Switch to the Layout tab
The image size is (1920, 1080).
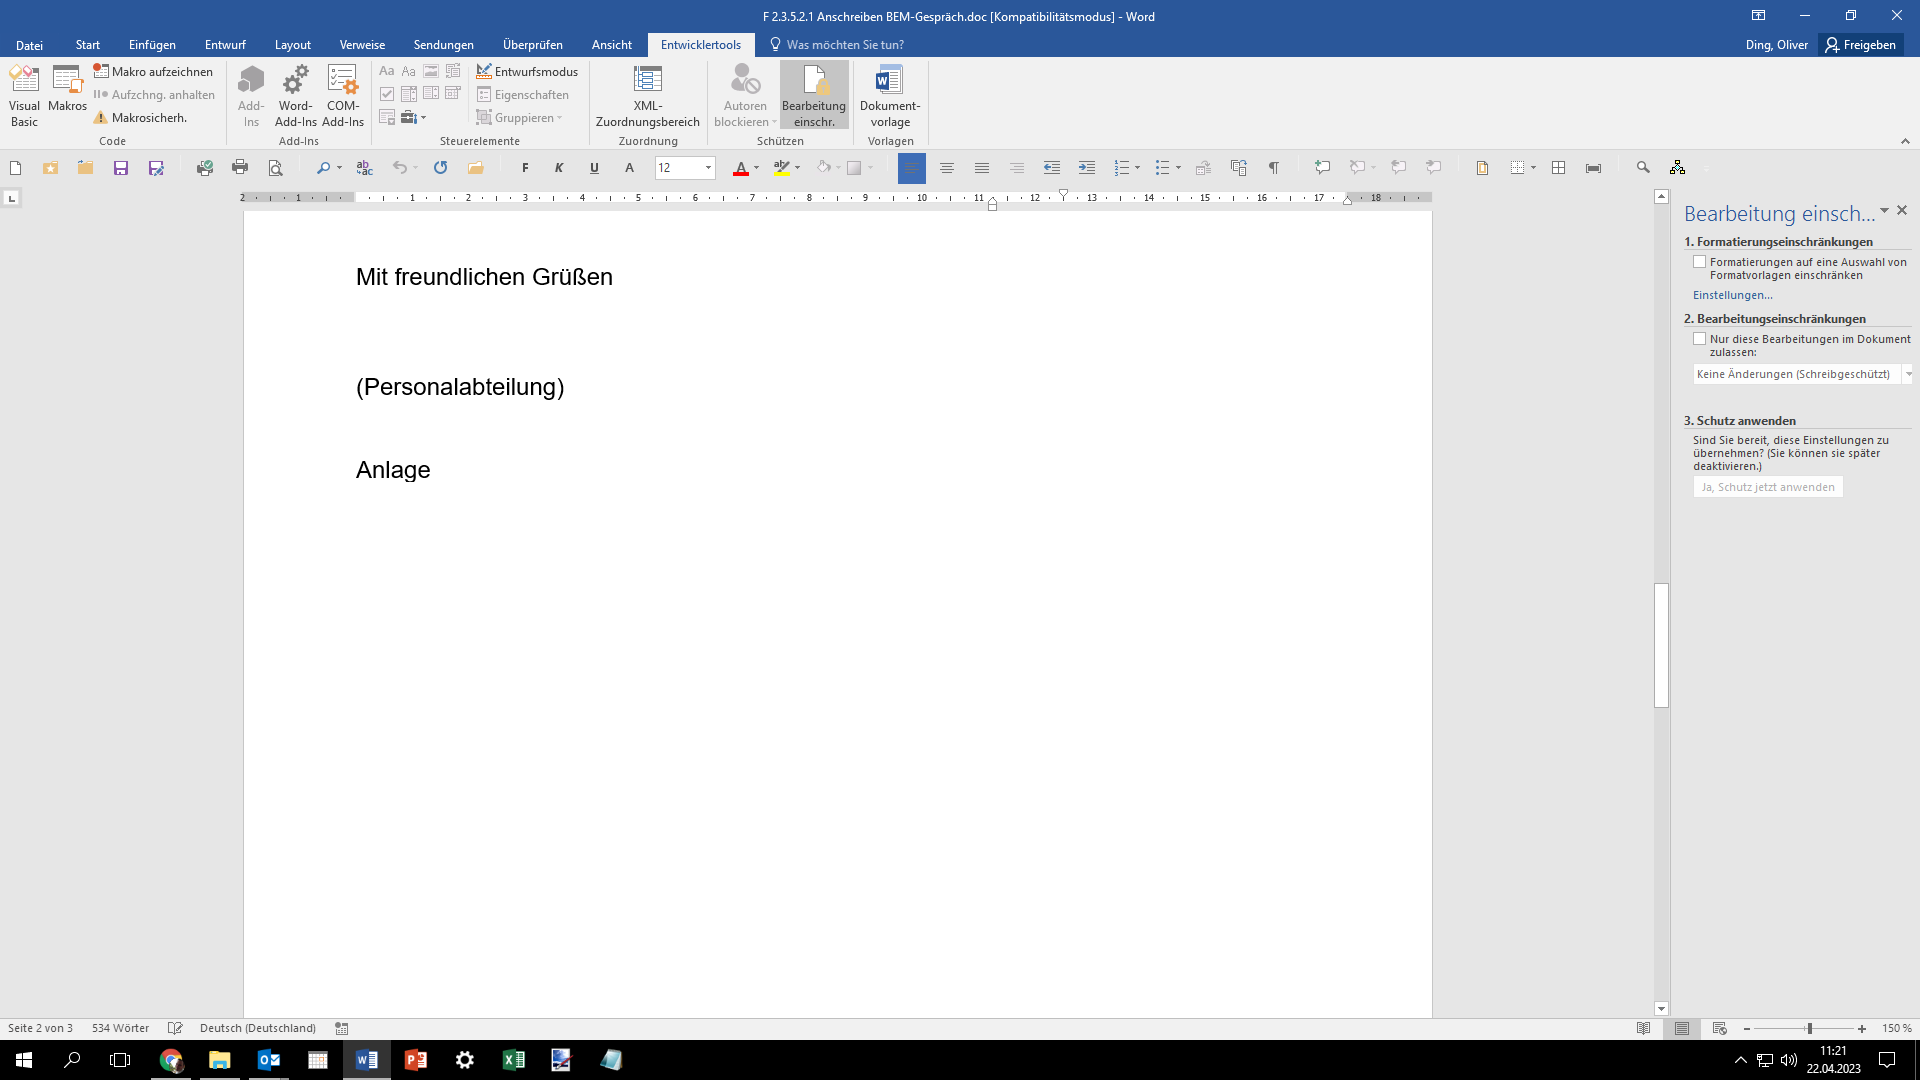[x=293, y=45]
